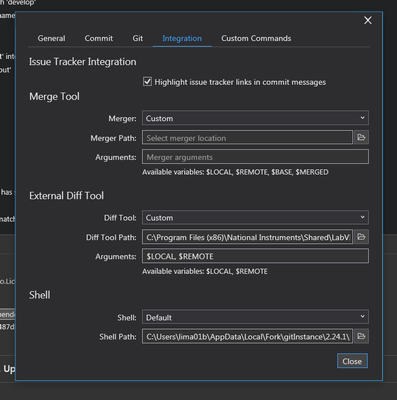Click the Diff Tool Path field

click(247, 237)
